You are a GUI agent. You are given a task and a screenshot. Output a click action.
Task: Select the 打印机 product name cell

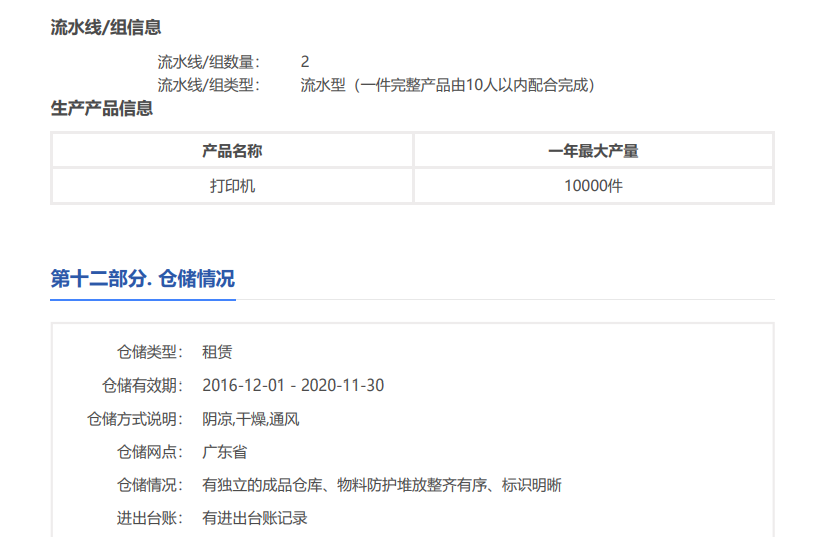[232, 186]
